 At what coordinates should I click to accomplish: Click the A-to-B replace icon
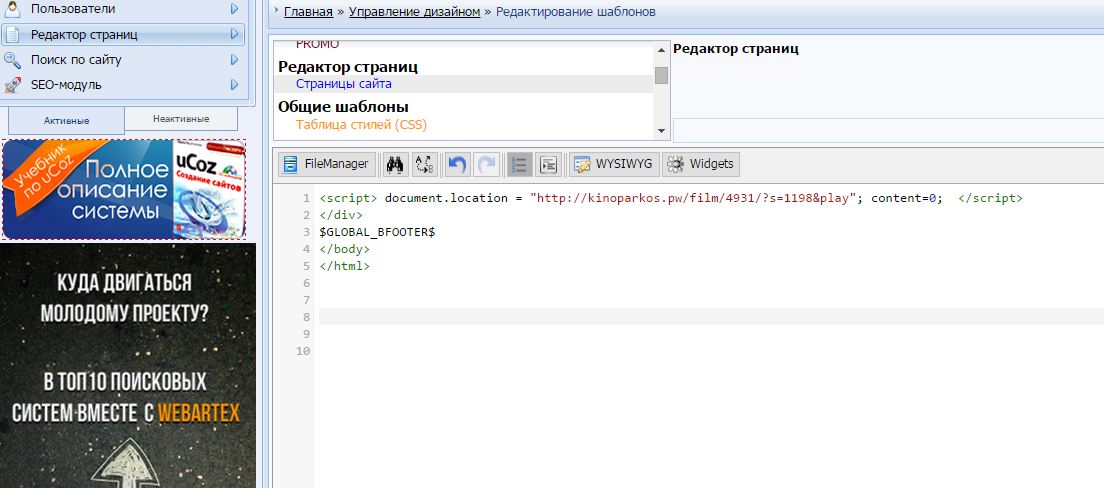[425, 164]
